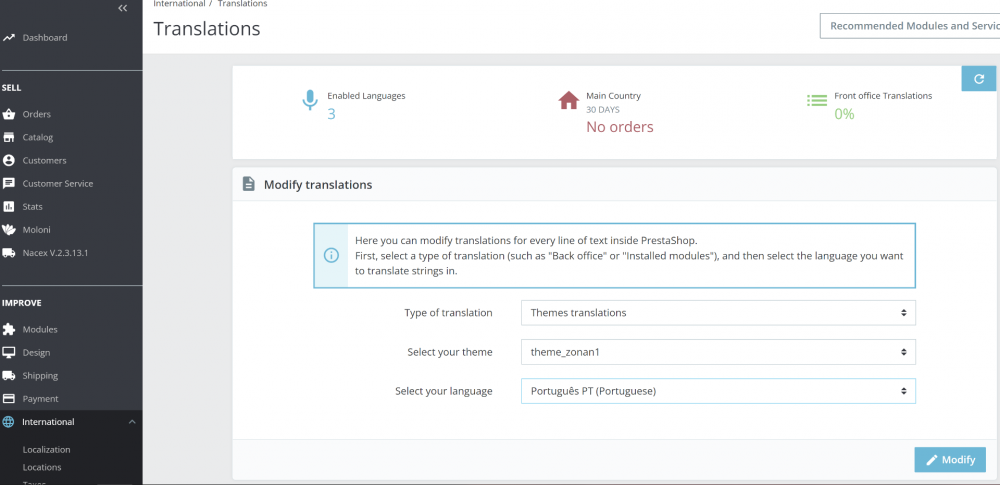Click the refresh icon button
The image size is (1000, 485).
pyautogui.click(x=979, y=78)
